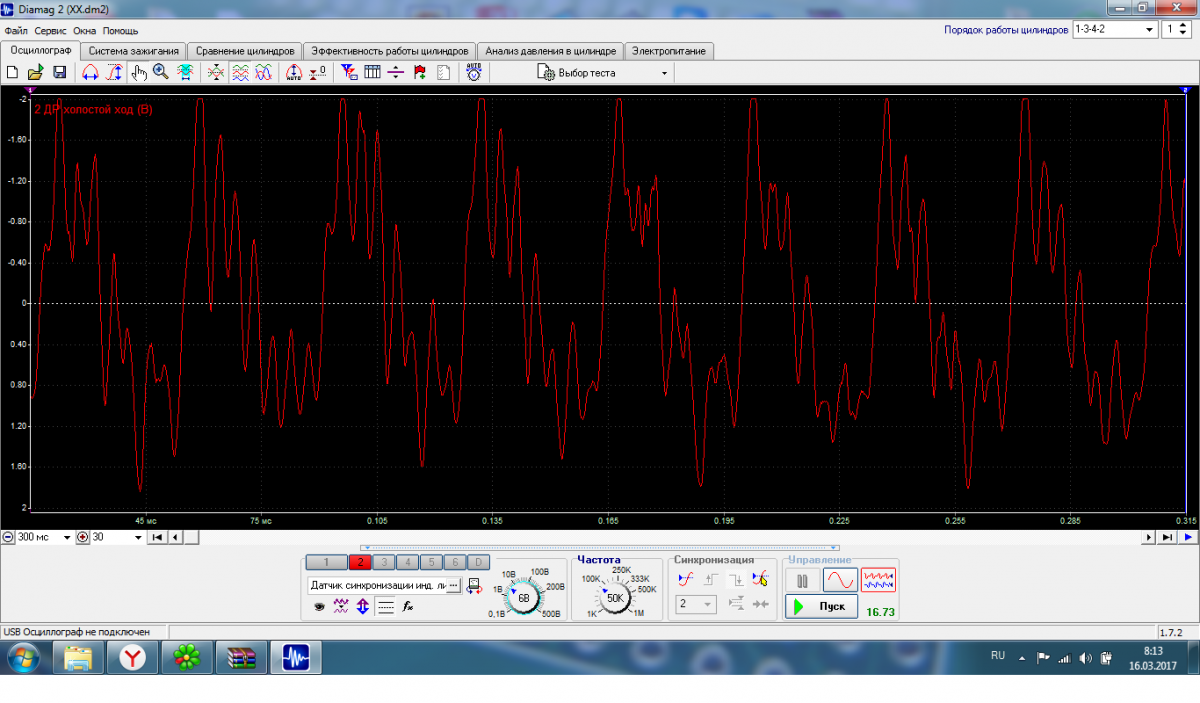Toggle channel 1 button
The width and height of the screenshot is (1200, 703).
click(326, 563)
